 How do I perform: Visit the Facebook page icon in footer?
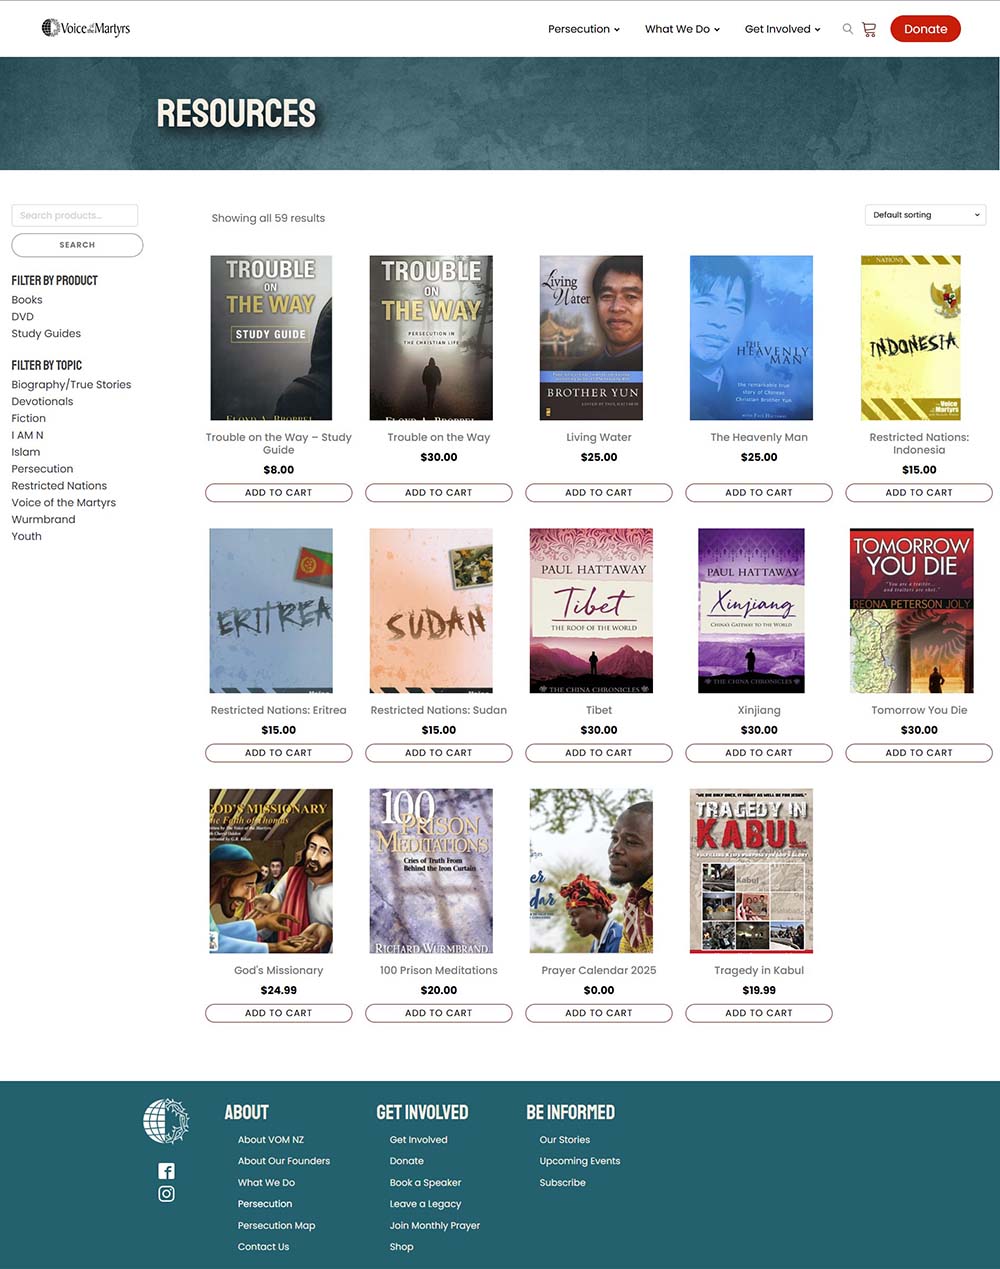(x=166, y=1171)
